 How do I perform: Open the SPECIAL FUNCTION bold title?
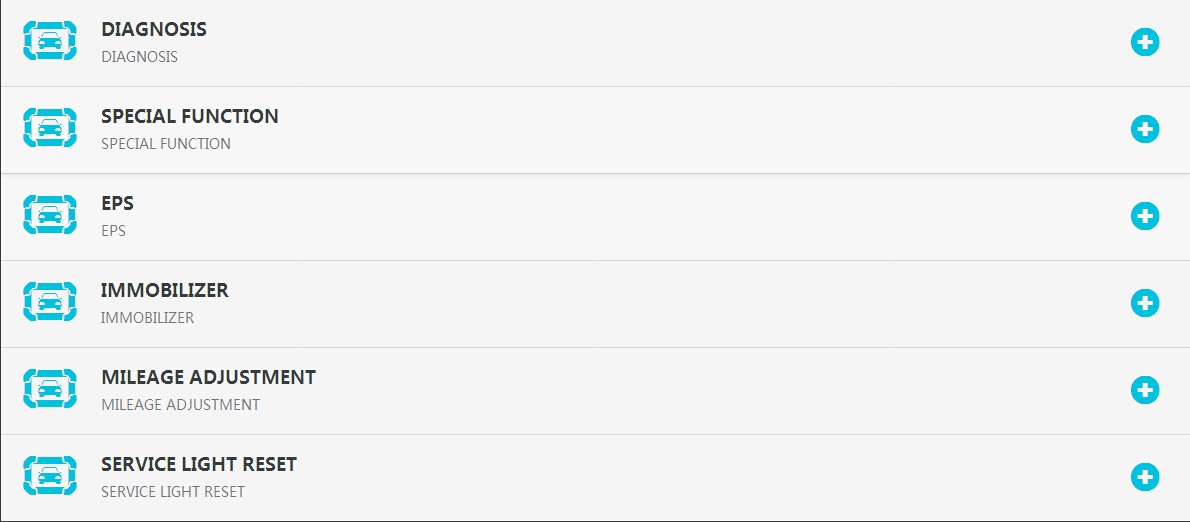[190, 116]
